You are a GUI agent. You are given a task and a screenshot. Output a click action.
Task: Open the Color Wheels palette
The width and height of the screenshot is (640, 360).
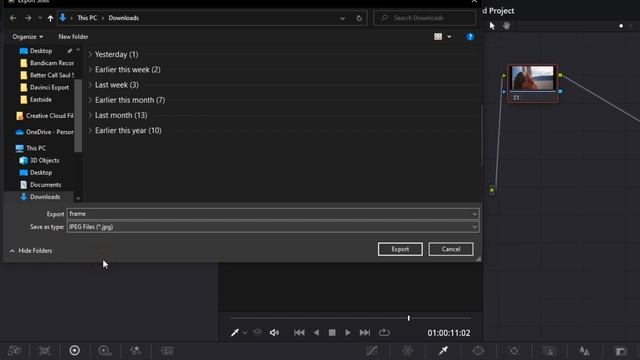click(74, 351)
